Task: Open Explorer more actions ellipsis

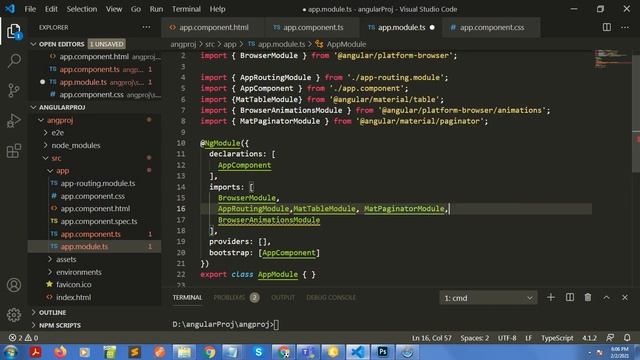Action: coord(146,27)
